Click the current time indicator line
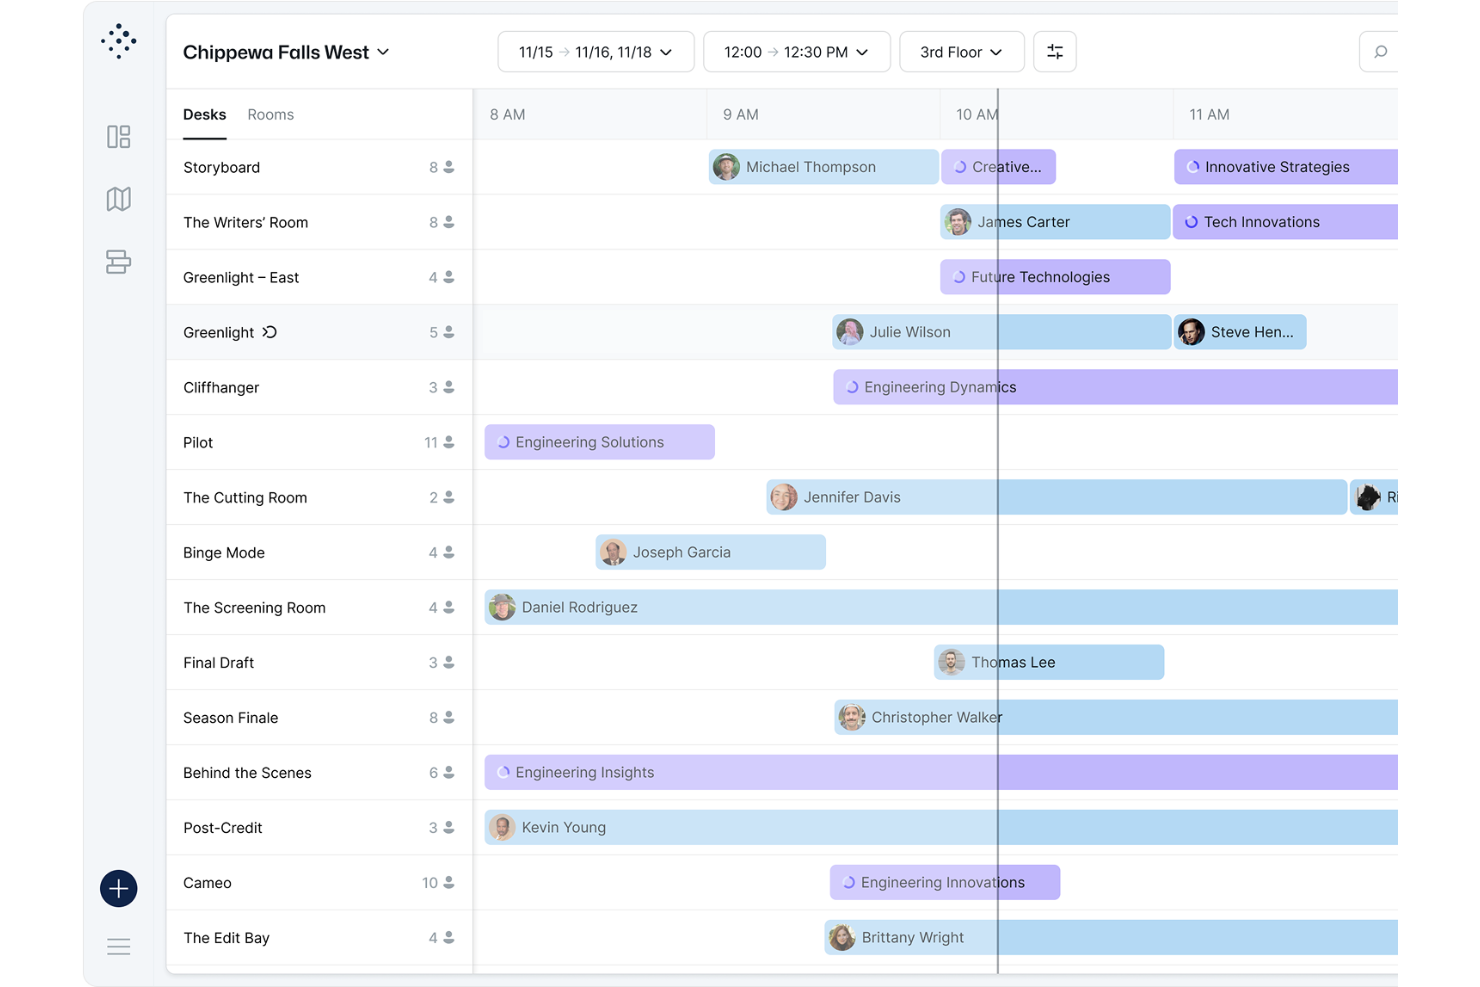1480x987 pixels. [x=997, y=500]
